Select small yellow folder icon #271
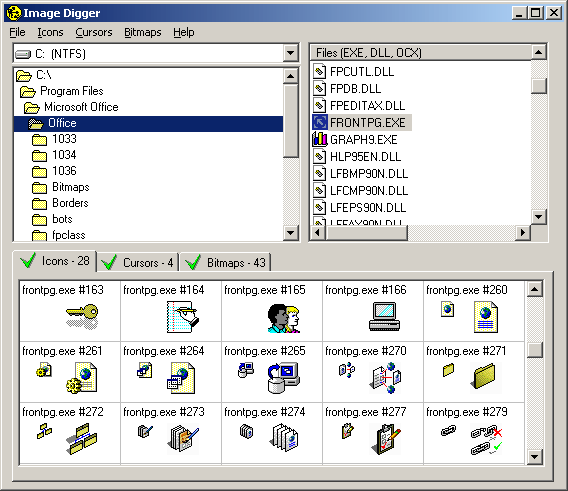Image resolution: width=568 pixels, height=491 pixels. click(x=448, y=370)
